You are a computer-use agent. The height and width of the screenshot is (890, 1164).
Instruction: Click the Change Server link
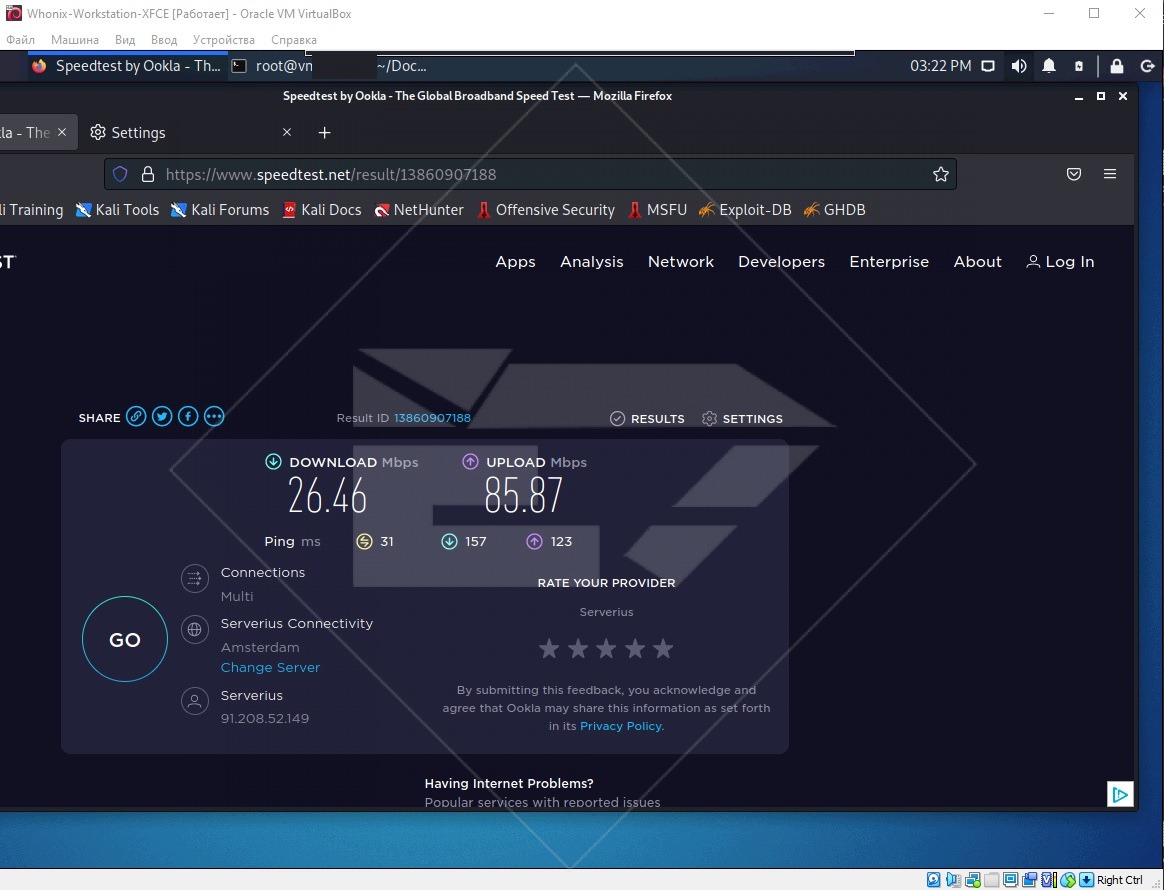pyautogui.click(x=270, y=667)
